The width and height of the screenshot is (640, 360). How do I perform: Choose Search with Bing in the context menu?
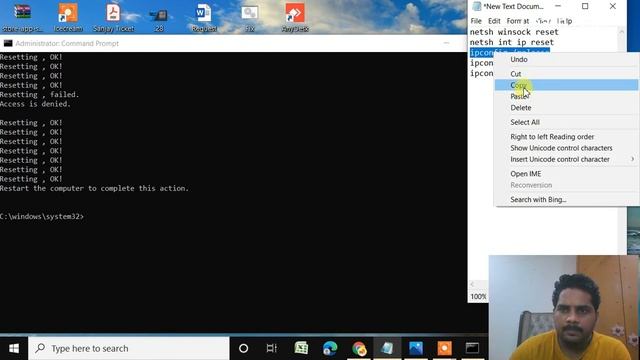[x=567, y=200]
